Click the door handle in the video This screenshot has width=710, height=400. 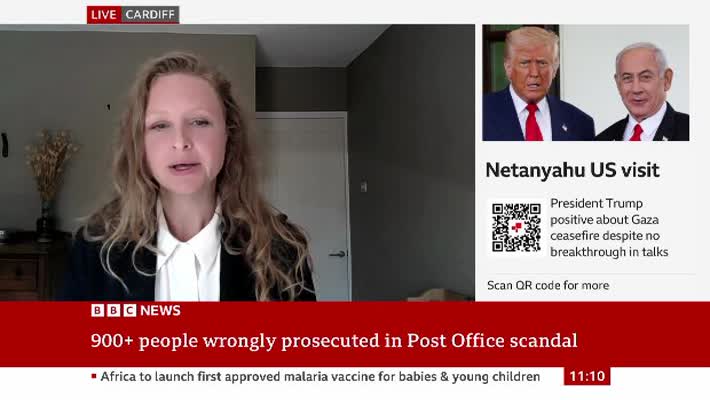[337, 254]
